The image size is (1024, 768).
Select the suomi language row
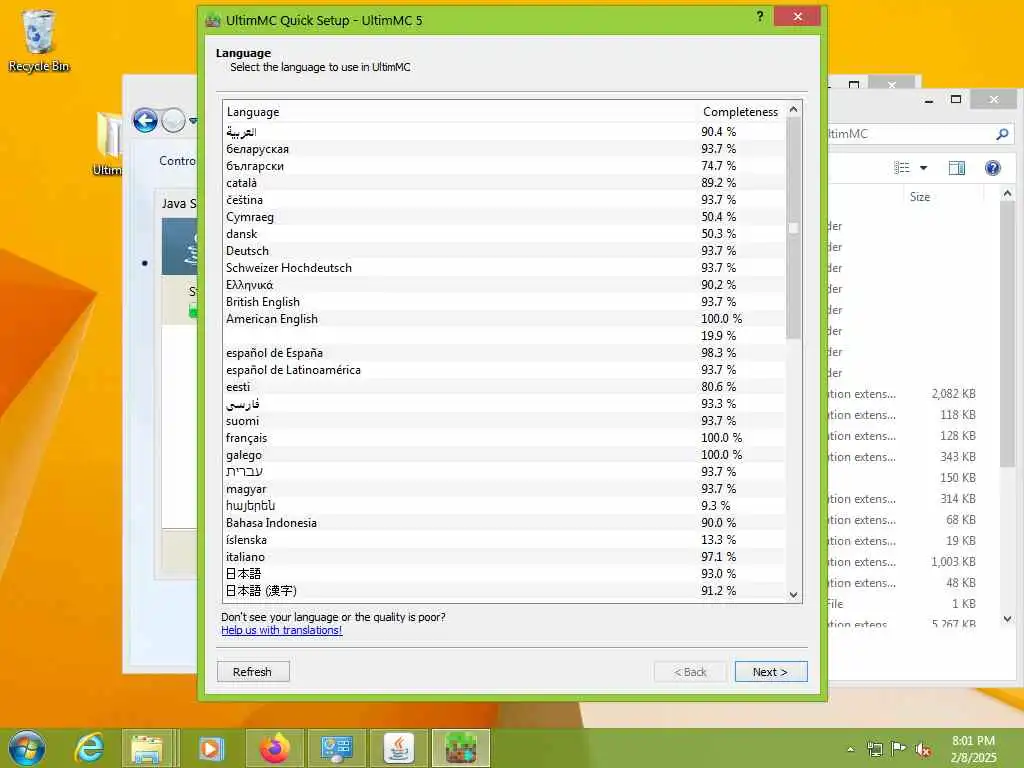click(x=504, y=421)
